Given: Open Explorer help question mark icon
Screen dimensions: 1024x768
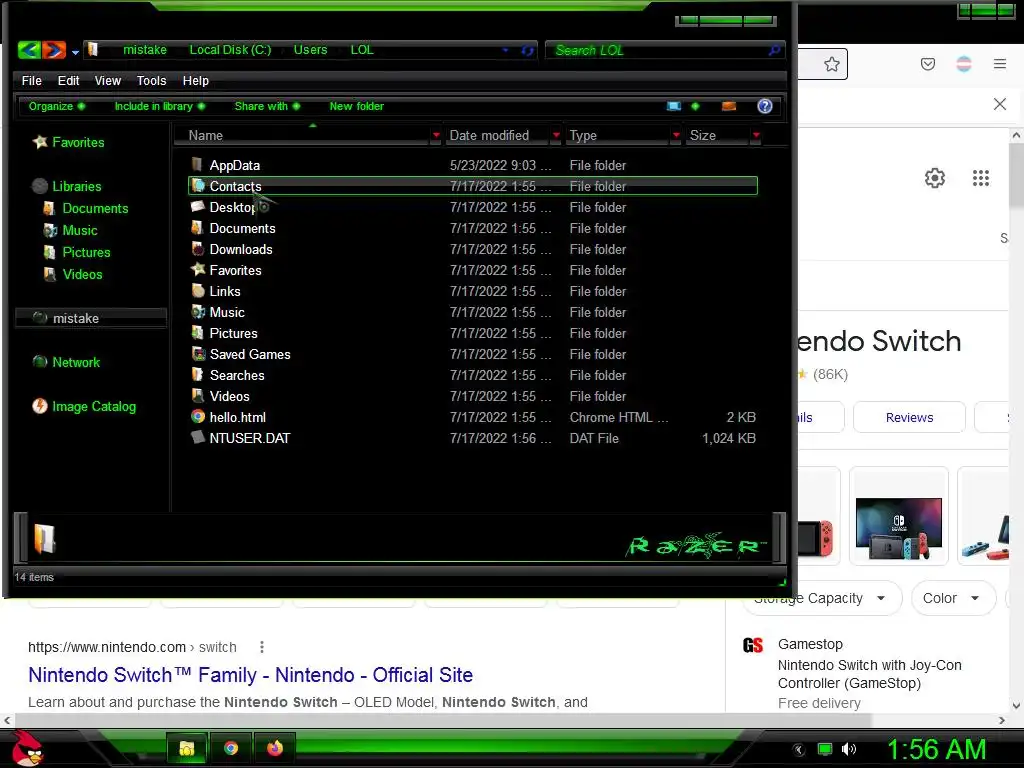Looking at the screenshot, I should [x=765, y=106].
